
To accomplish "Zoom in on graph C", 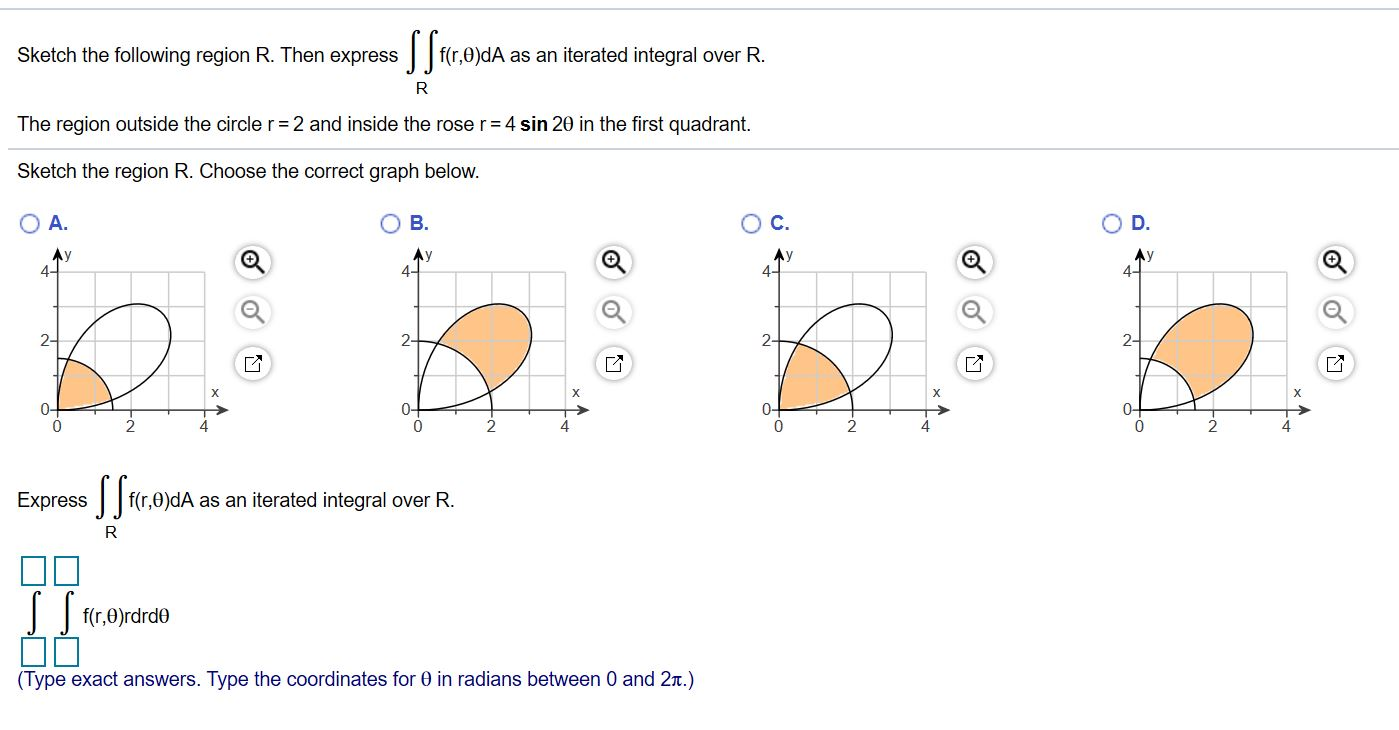I will tap(974, 261).
